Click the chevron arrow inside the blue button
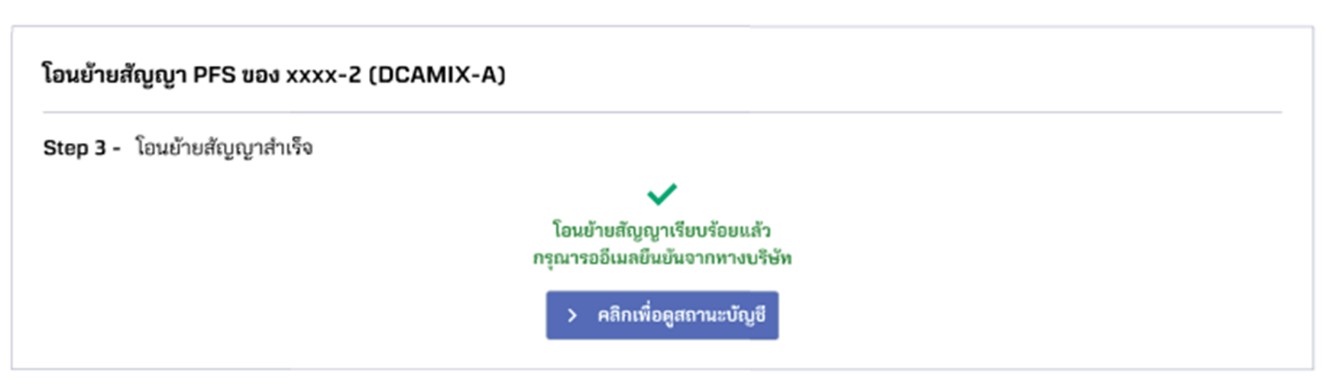 click(x=572, y=315)
